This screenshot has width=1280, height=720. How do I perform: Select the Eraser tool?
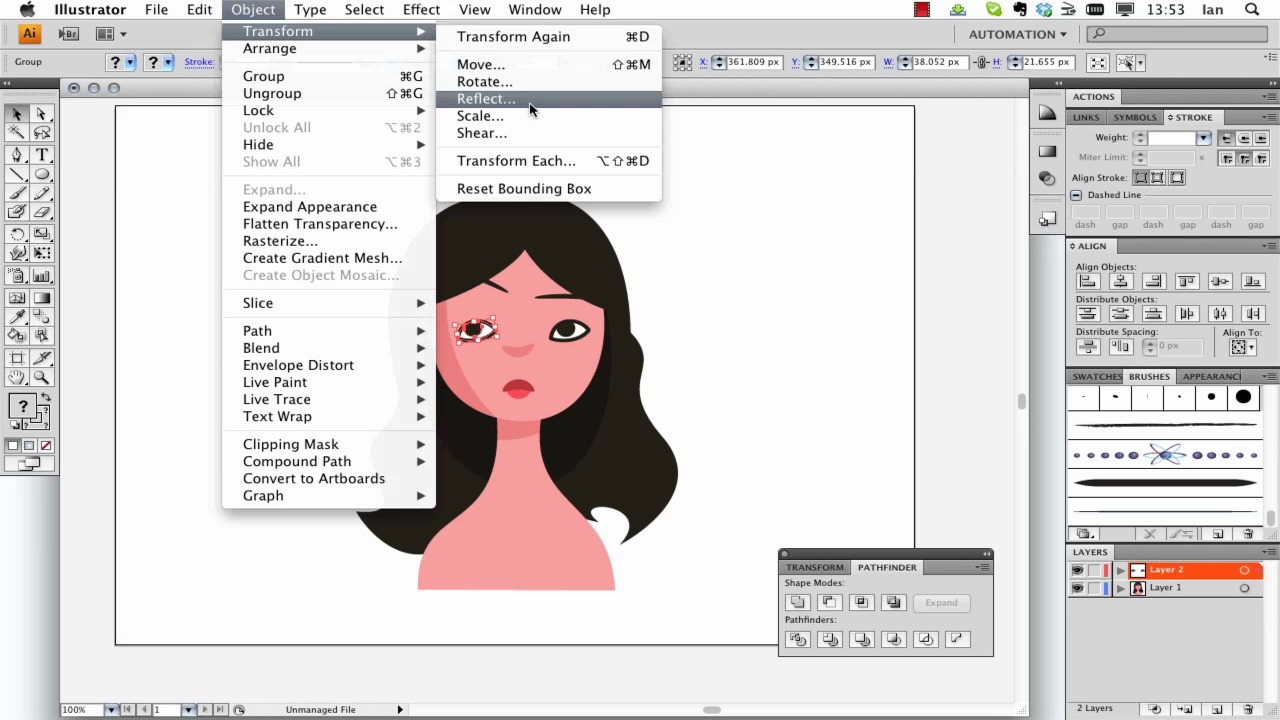[42, 212]
